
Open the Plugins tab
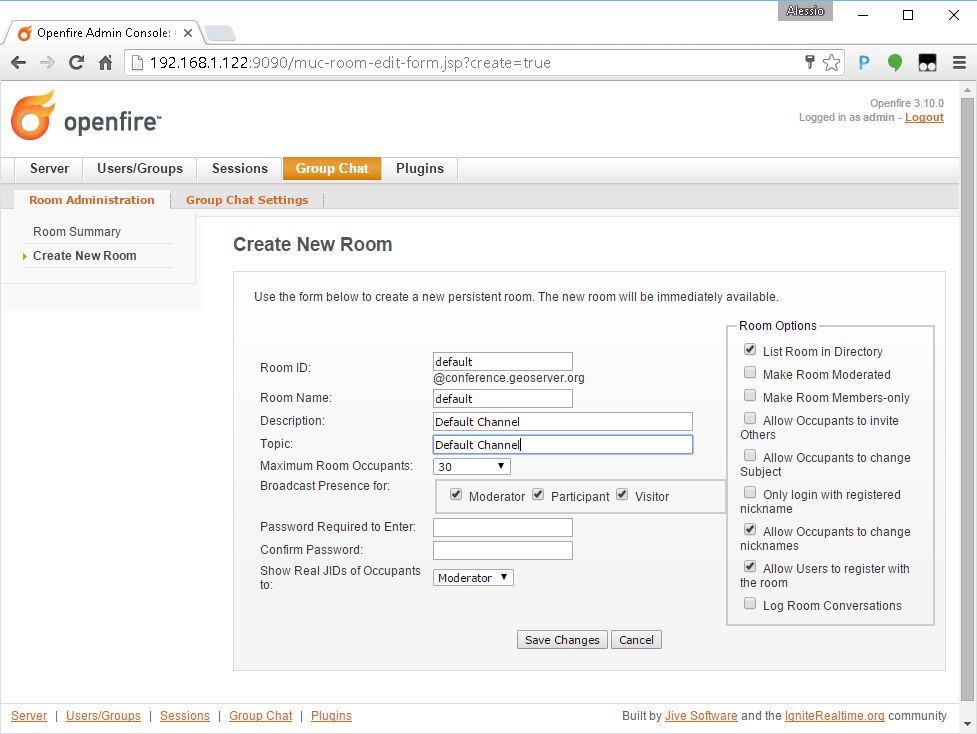(x=419, y=168)
